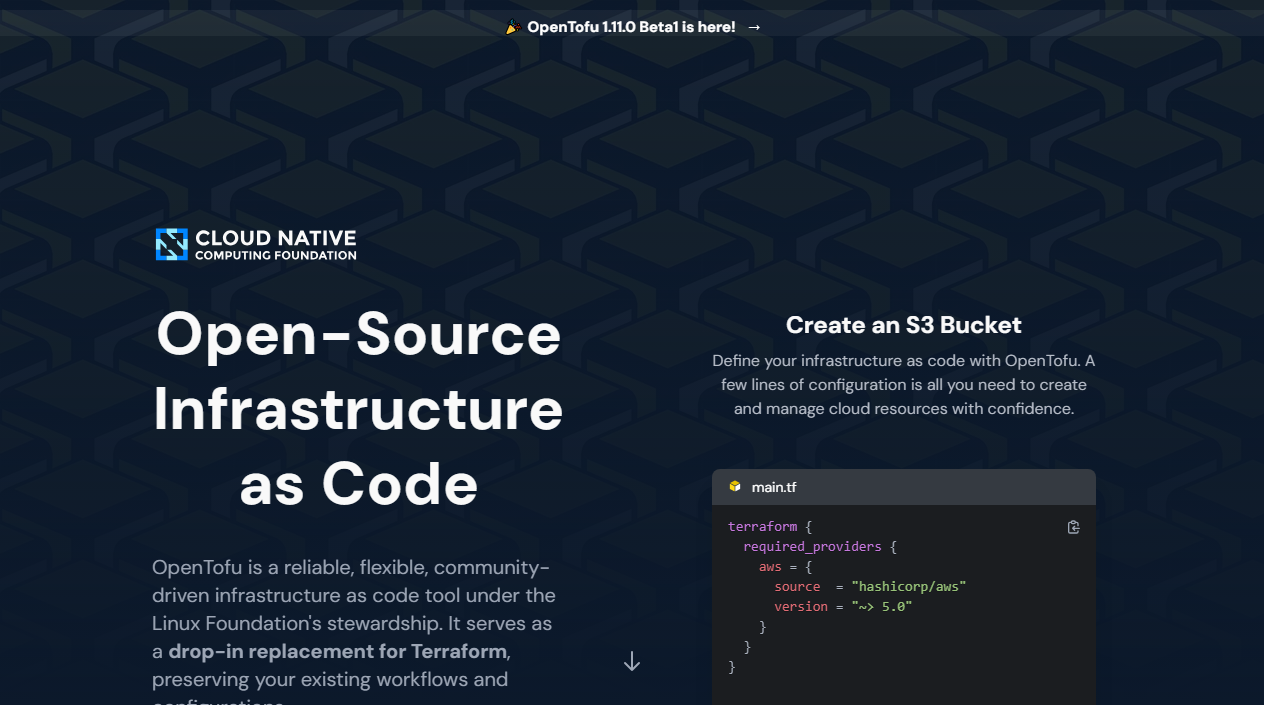Open the OpenTofu 1.11.0 Beta1 announcement
The width and height of the screenshot is (1264, 705).
(x=631, y=27)
